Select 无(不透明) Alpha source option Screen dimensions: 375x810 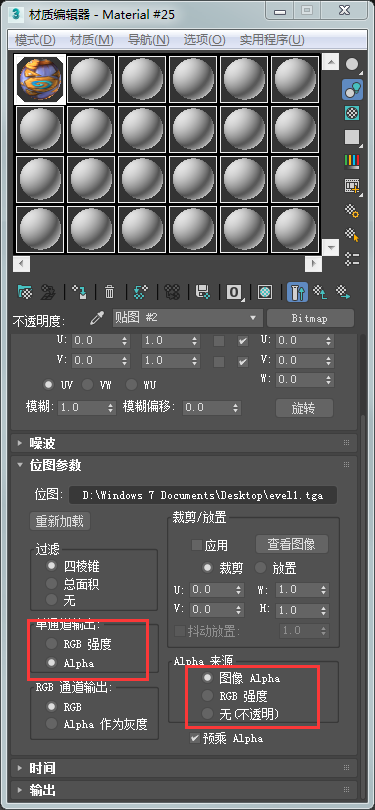[207, 713]
